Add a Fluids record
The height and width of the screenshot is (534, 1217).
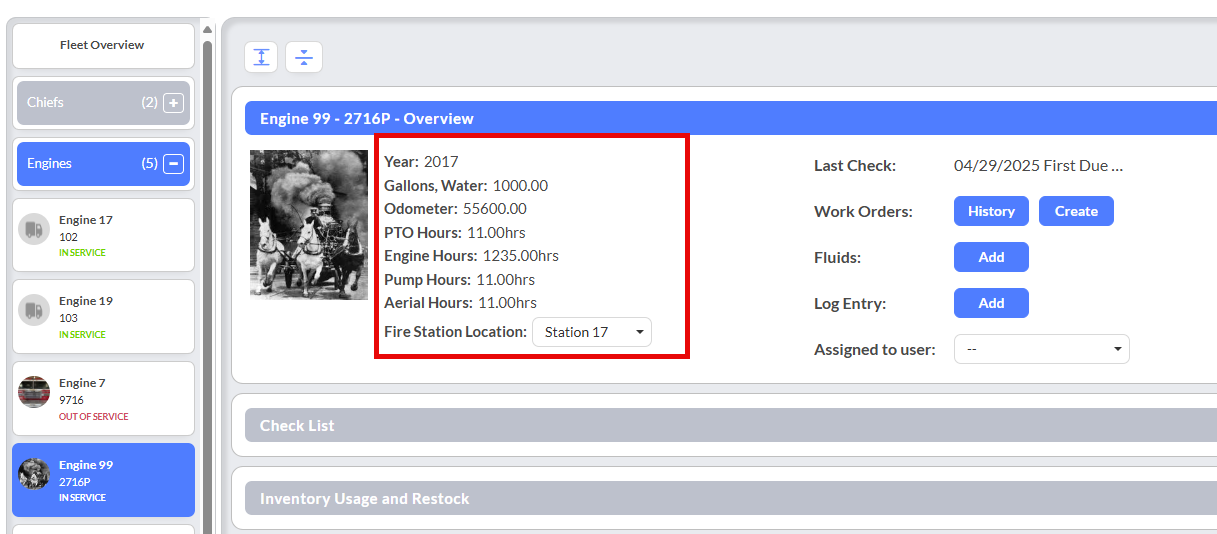click(991, 257)
